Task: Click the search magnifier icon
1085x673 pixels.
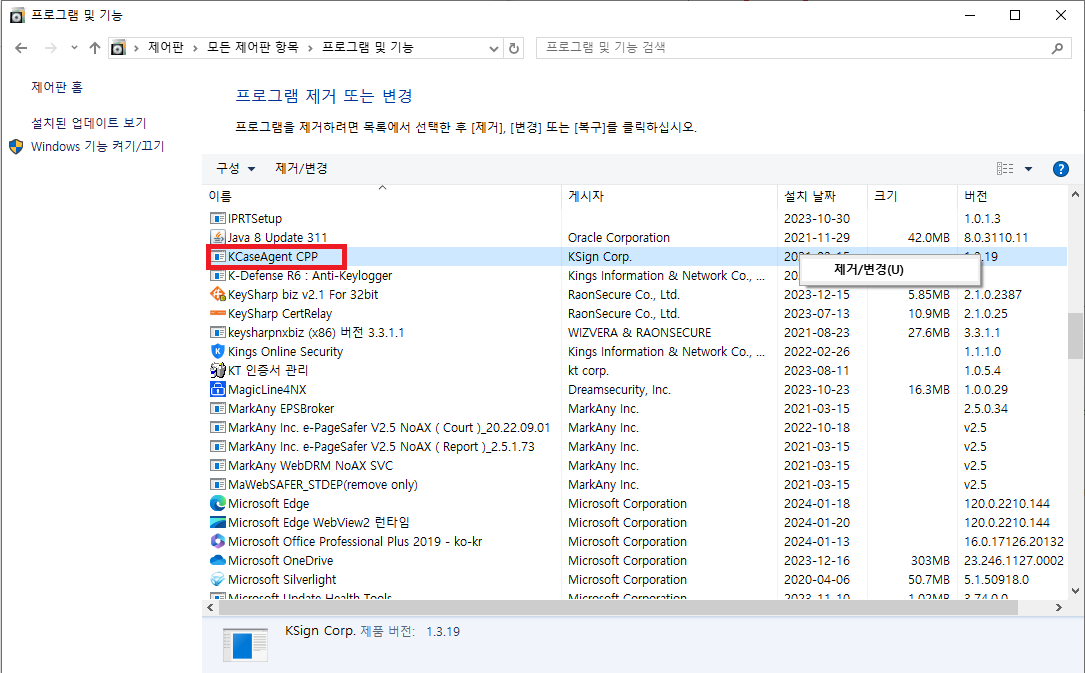Action: (x=1057, y=48)
